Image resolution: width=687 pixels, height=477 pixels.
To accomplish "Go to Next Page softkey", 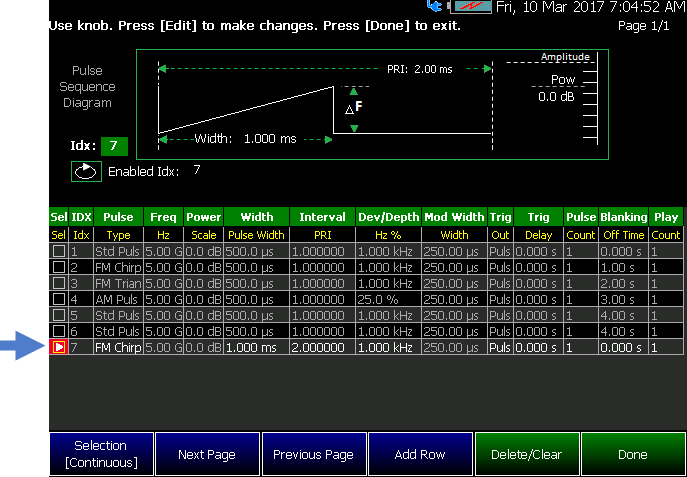I will (208, 455).
